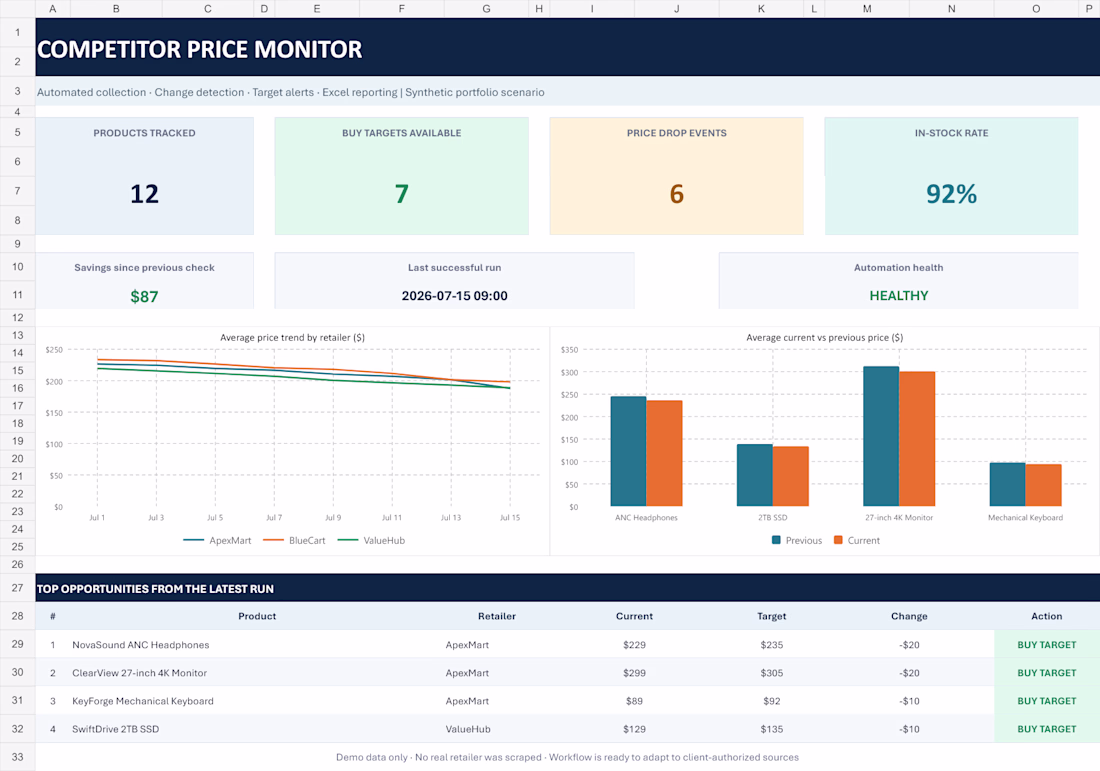Select row header 27
The height and width of the screenshot is (771, 1100).
tap(18, 588)
